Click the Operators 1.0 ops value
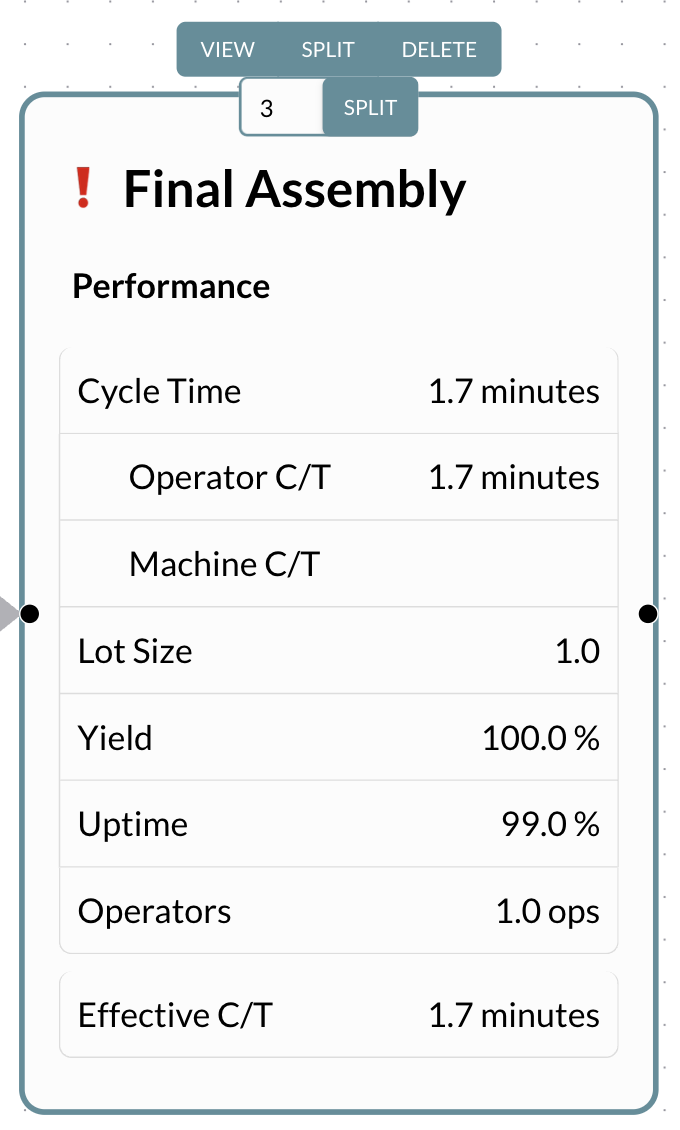680x1130 pixels. tap(547, 912)
